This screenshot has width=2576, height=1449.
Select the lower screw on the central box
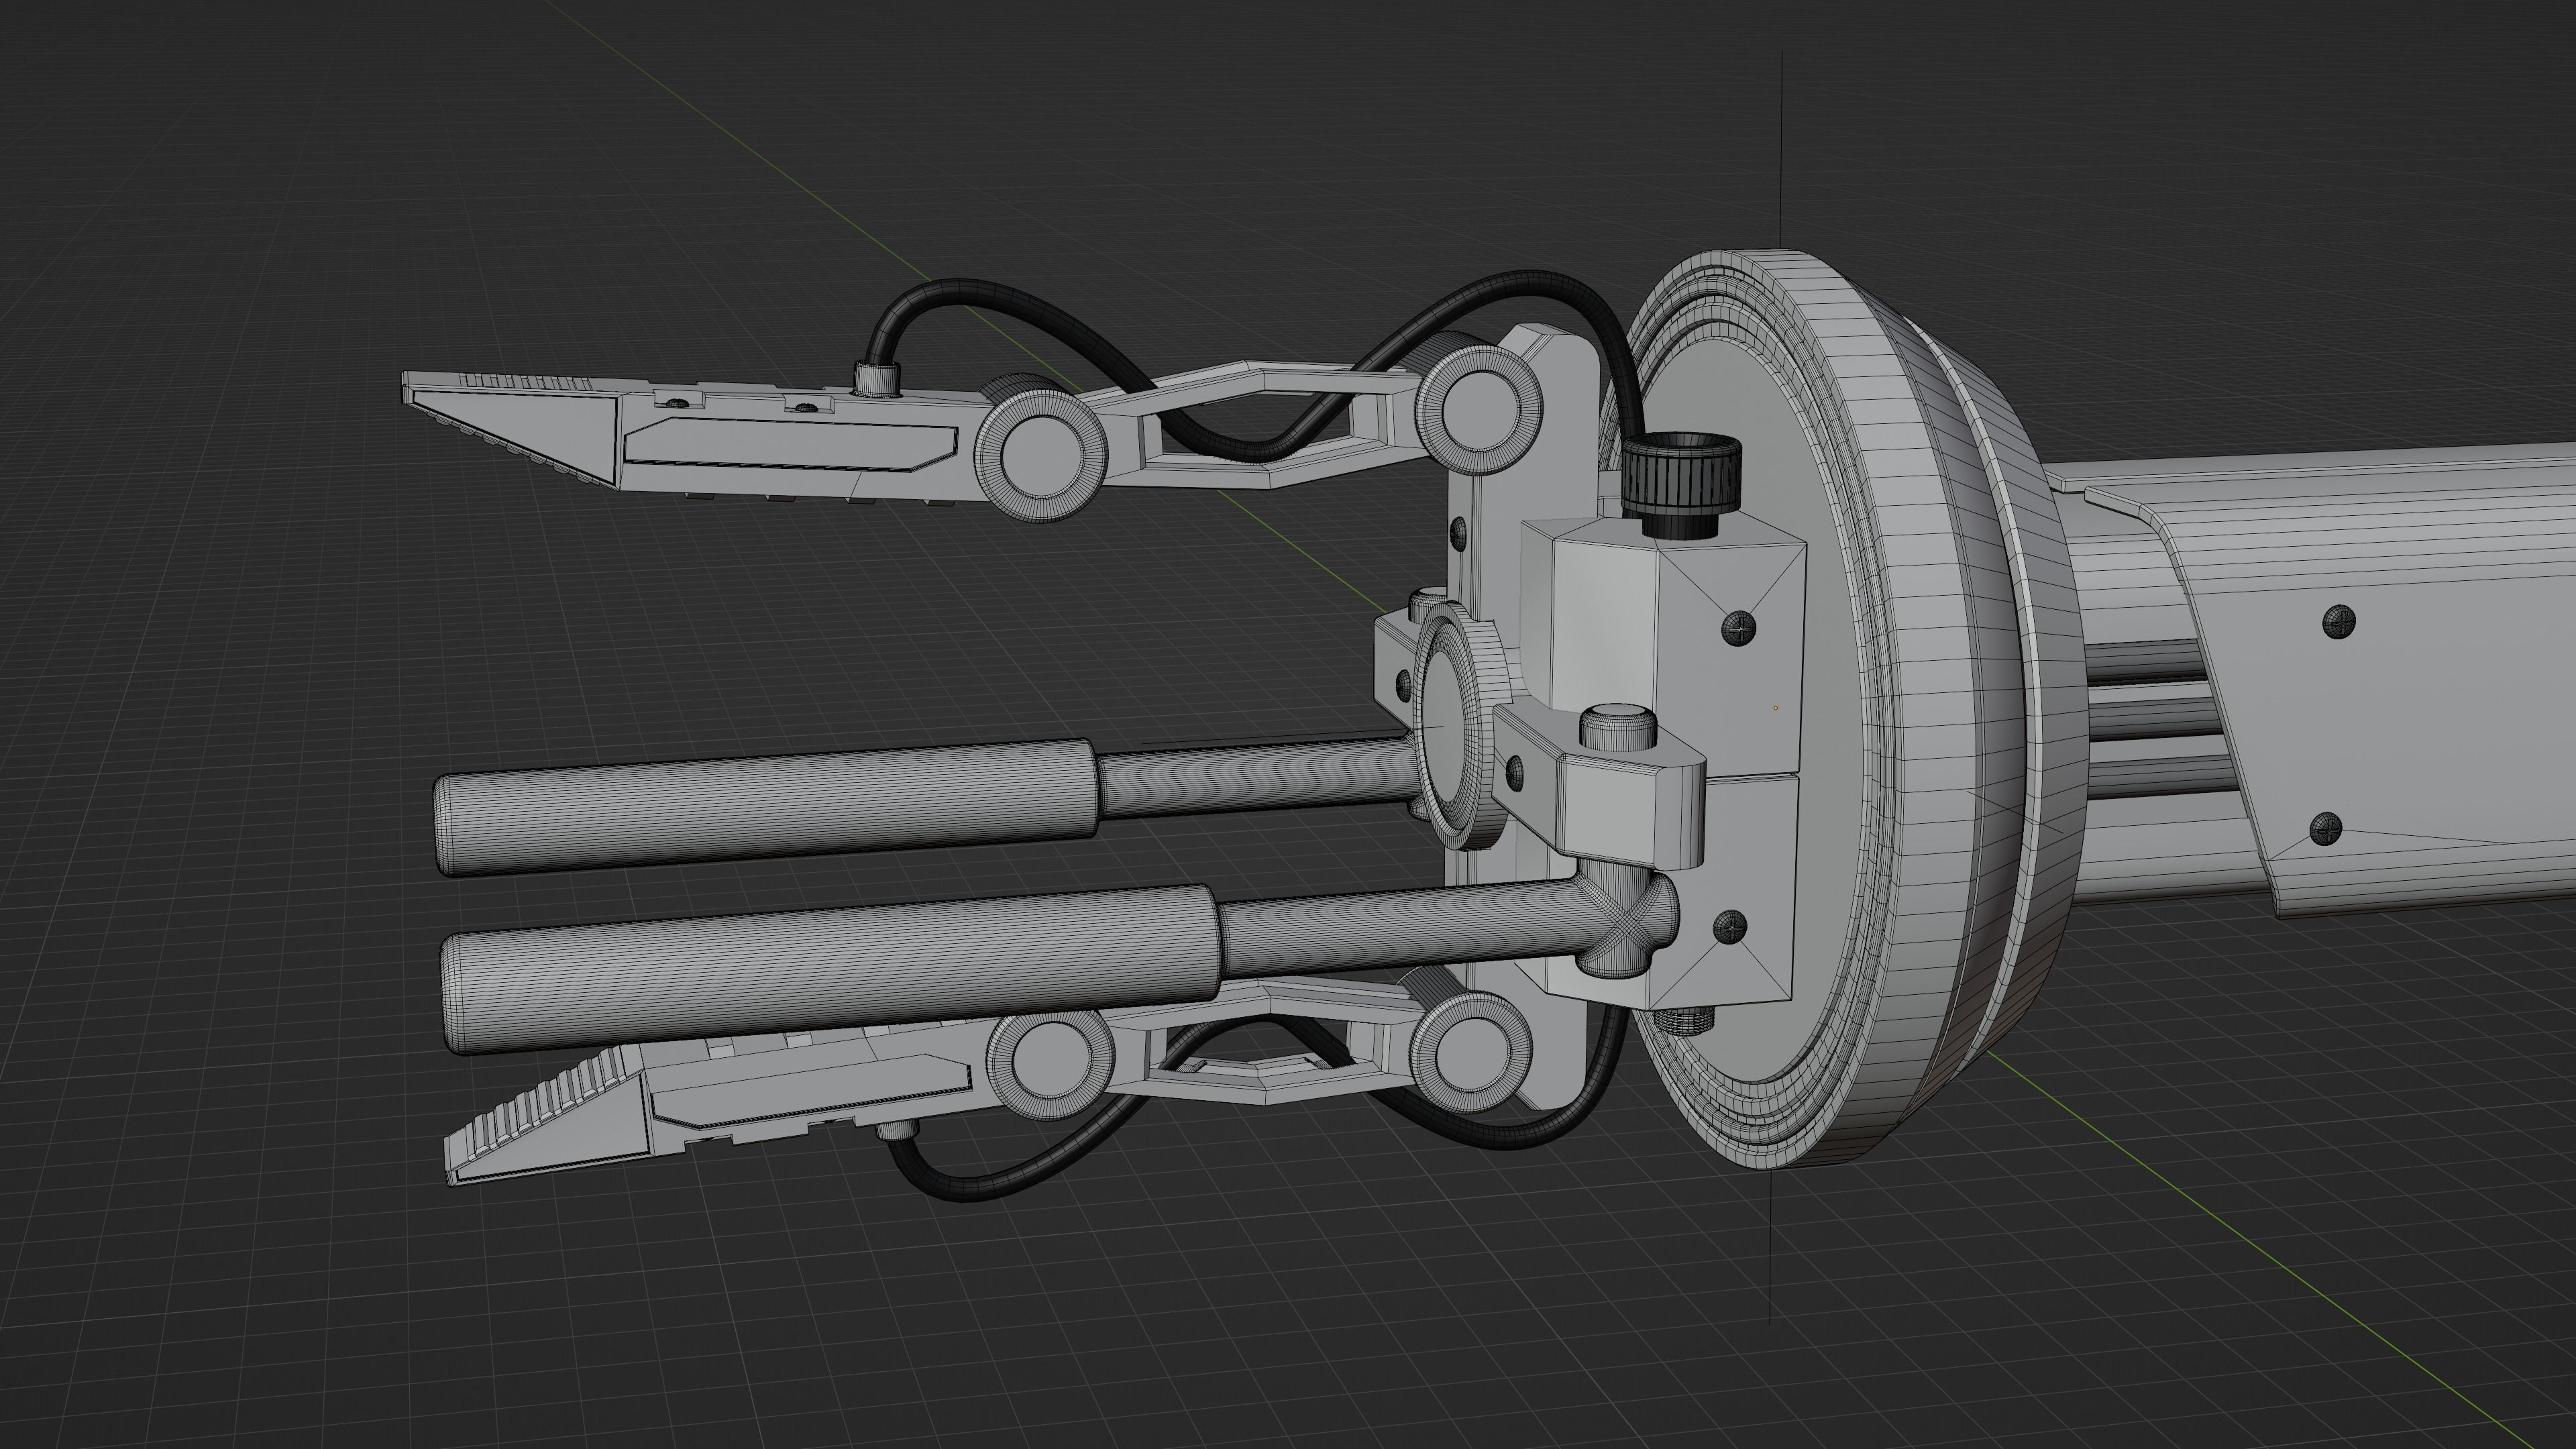1730,927
